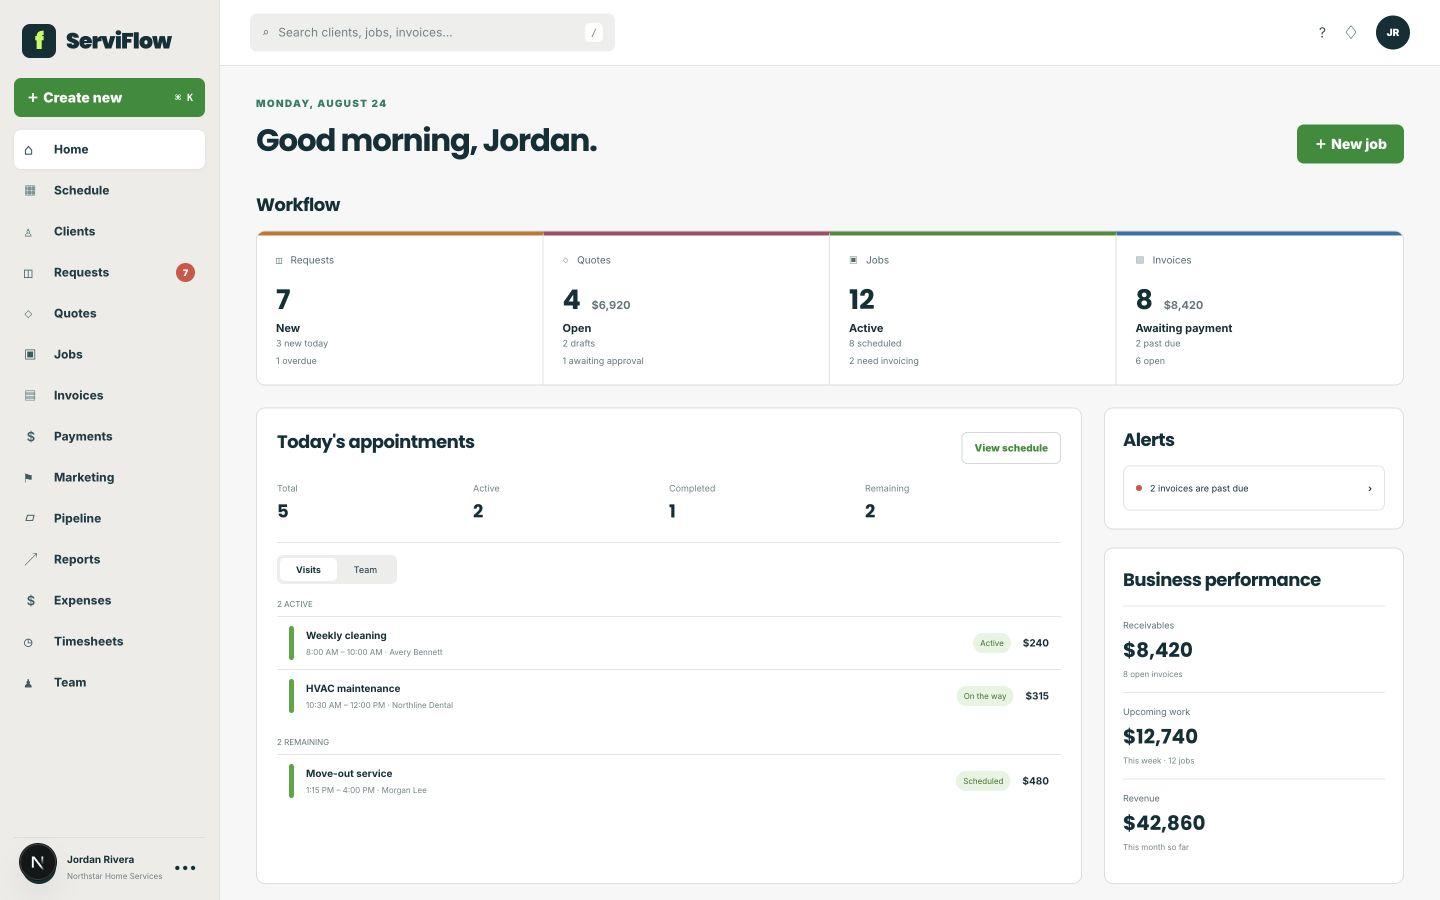The height and width of the screenshot is (900, 1440).
Task: Click the Payments dollar icon
Action: pos(30,437)
